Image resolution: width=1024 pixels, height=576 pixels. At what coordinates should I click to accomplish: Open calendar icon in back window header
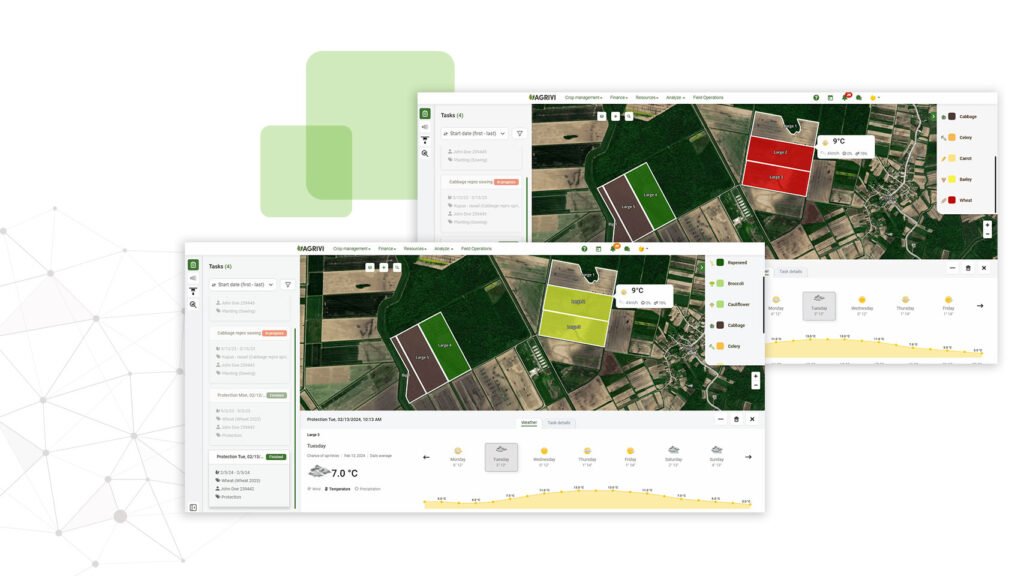point(830,97)
